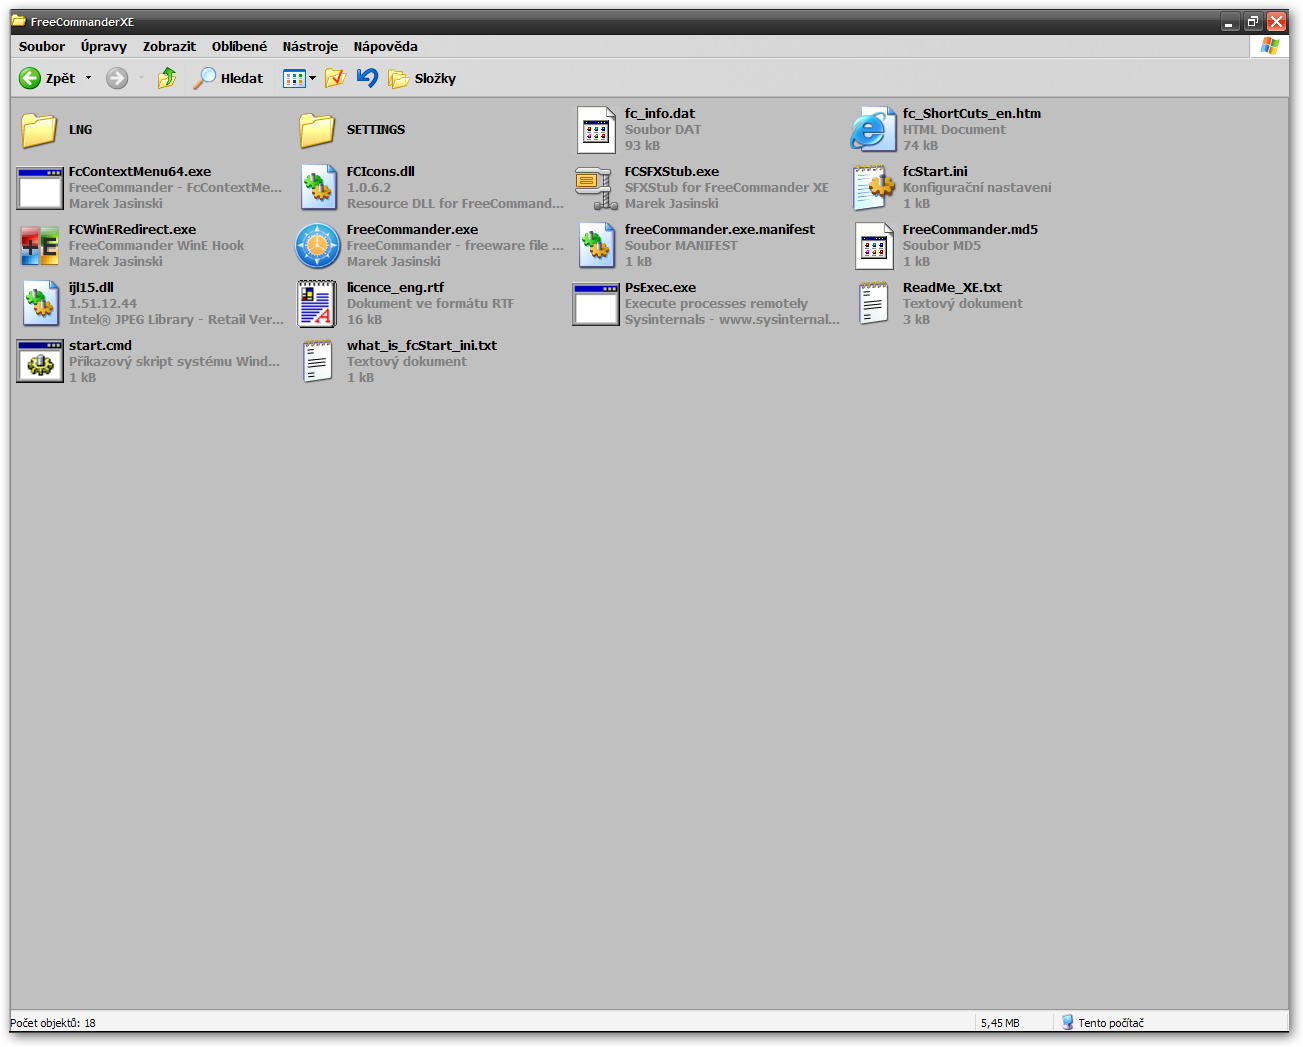This screenshot has width=1303, height=1047.
Task: Expand the Zpět history dropdown arrow
Action: point(88,78)
